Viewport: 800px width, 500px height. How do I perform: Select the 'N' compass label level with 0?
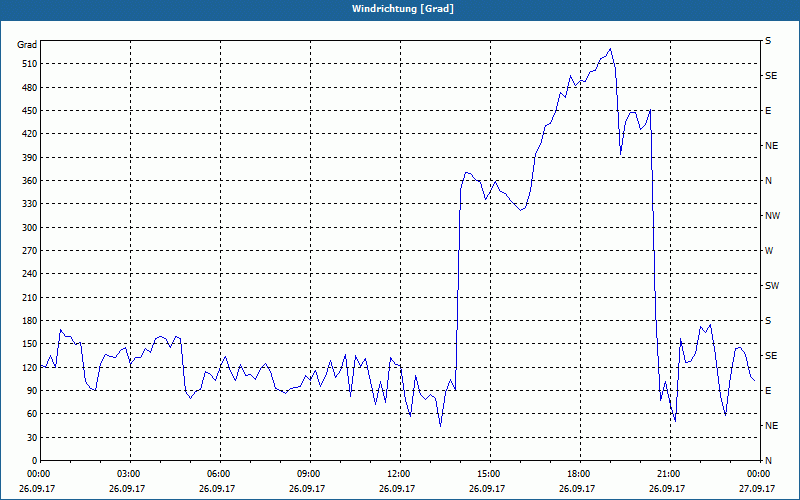768,461
